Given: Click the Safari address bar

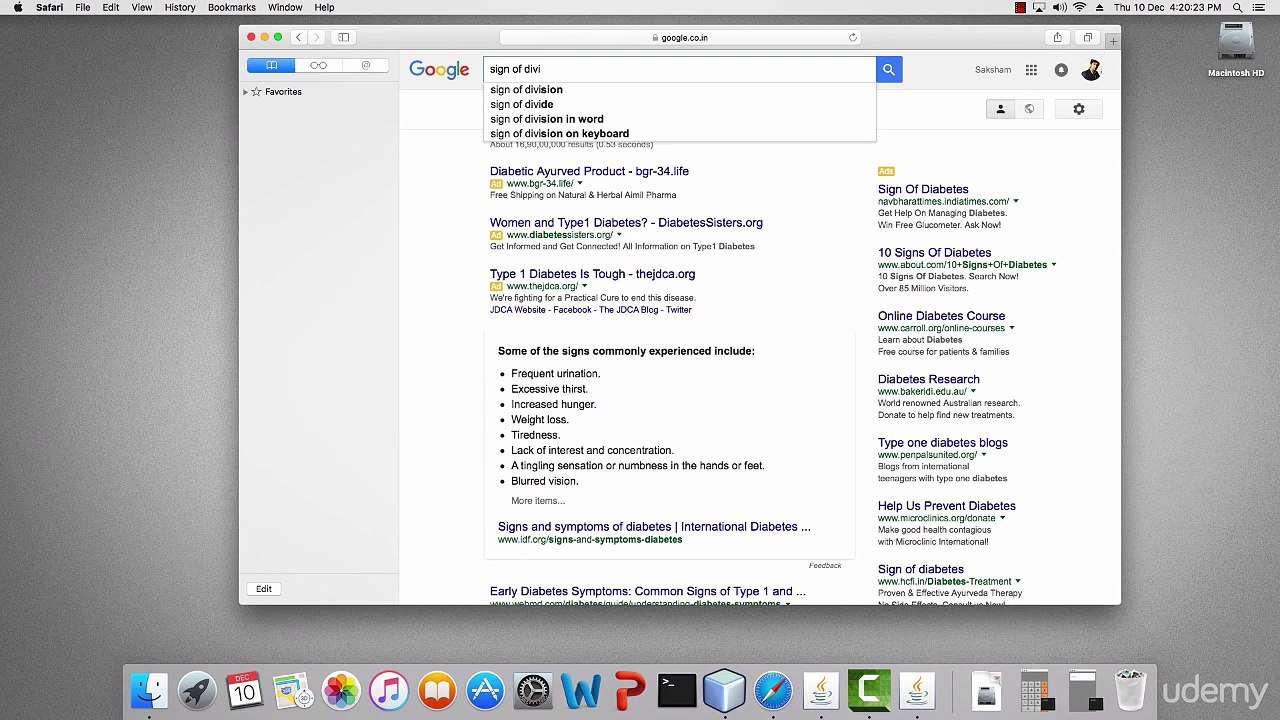Looking at the screenshot, I should (680, 38).
